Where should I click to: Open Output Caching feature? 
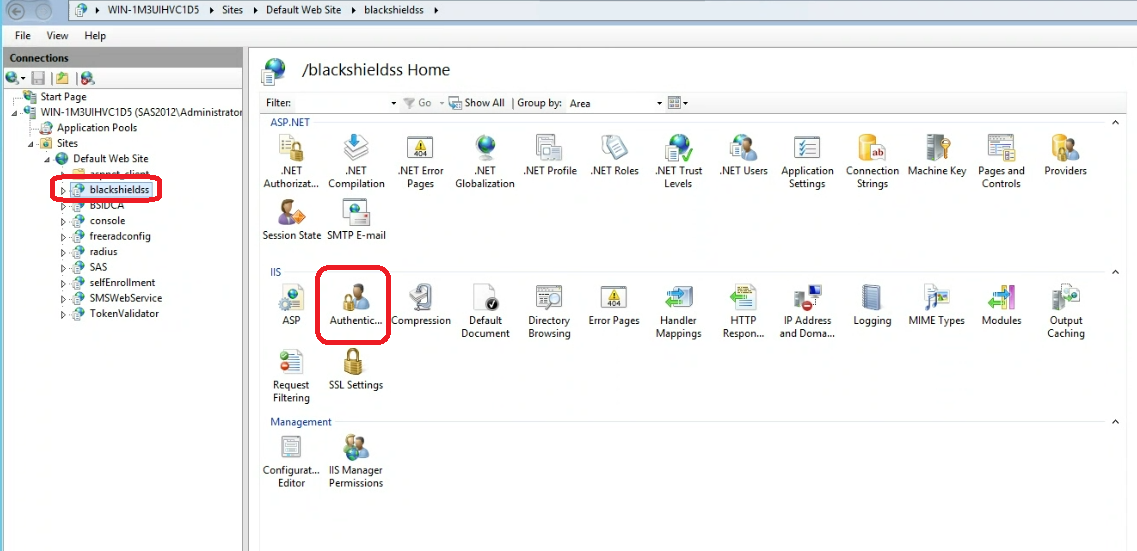pos(1065,311)
